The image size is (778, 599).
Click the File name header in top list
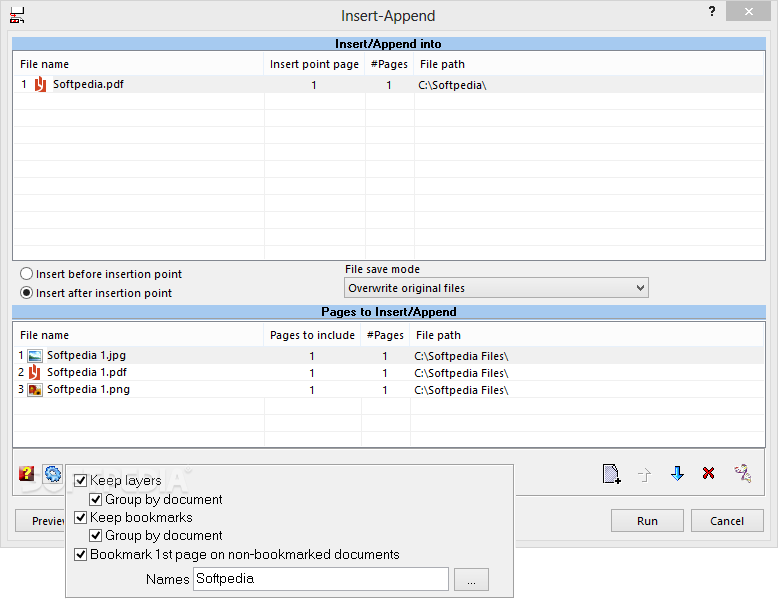tap(139, 65)
